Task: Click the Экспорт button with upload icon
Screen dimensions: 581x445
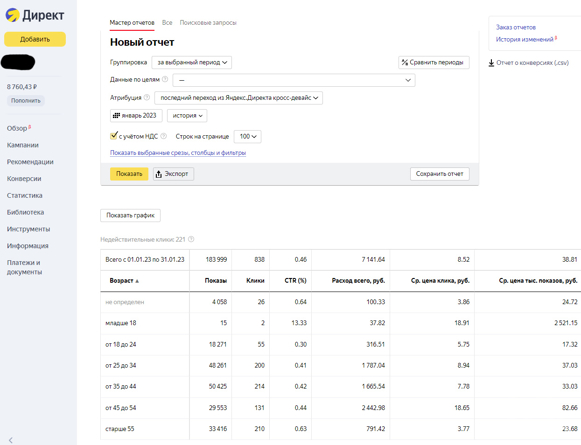Action: click(x=173, y=174)
